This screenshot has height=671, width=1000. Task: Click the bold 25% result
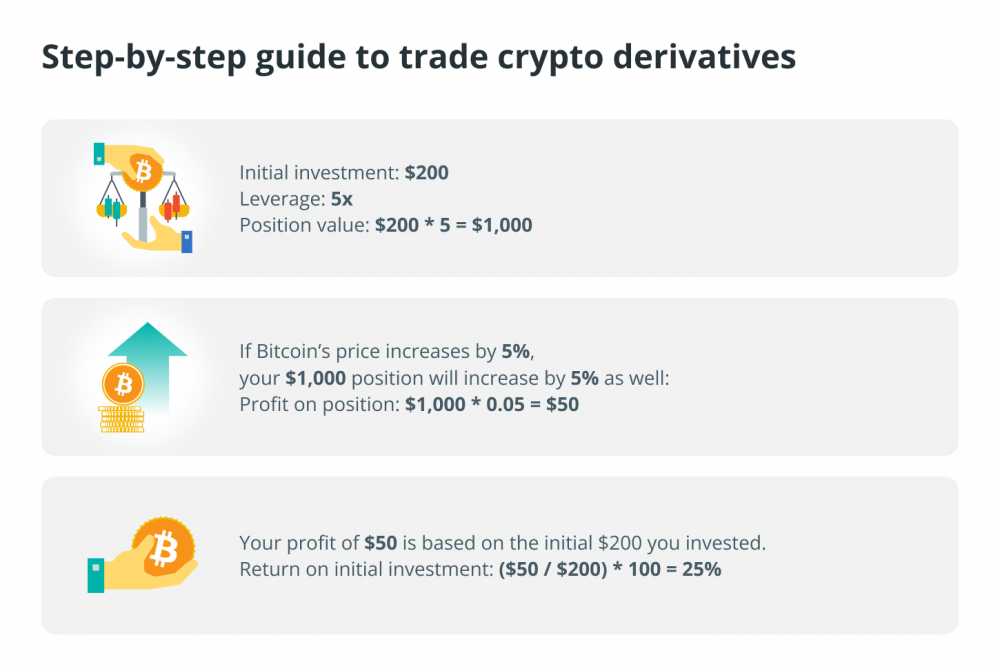click(702, 569)
